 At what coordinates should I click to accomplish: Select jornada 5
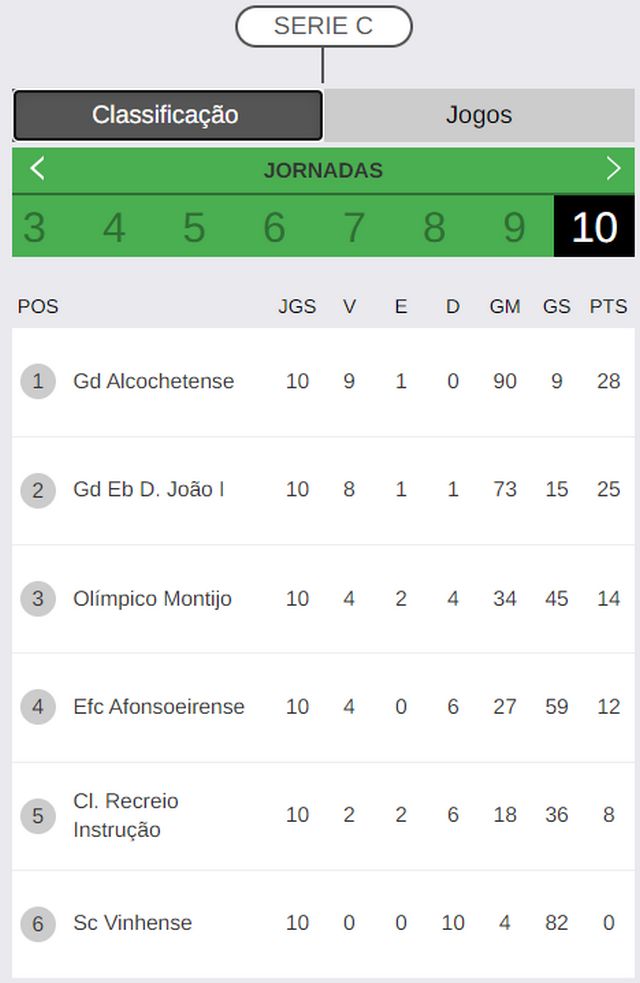(194, 226)
